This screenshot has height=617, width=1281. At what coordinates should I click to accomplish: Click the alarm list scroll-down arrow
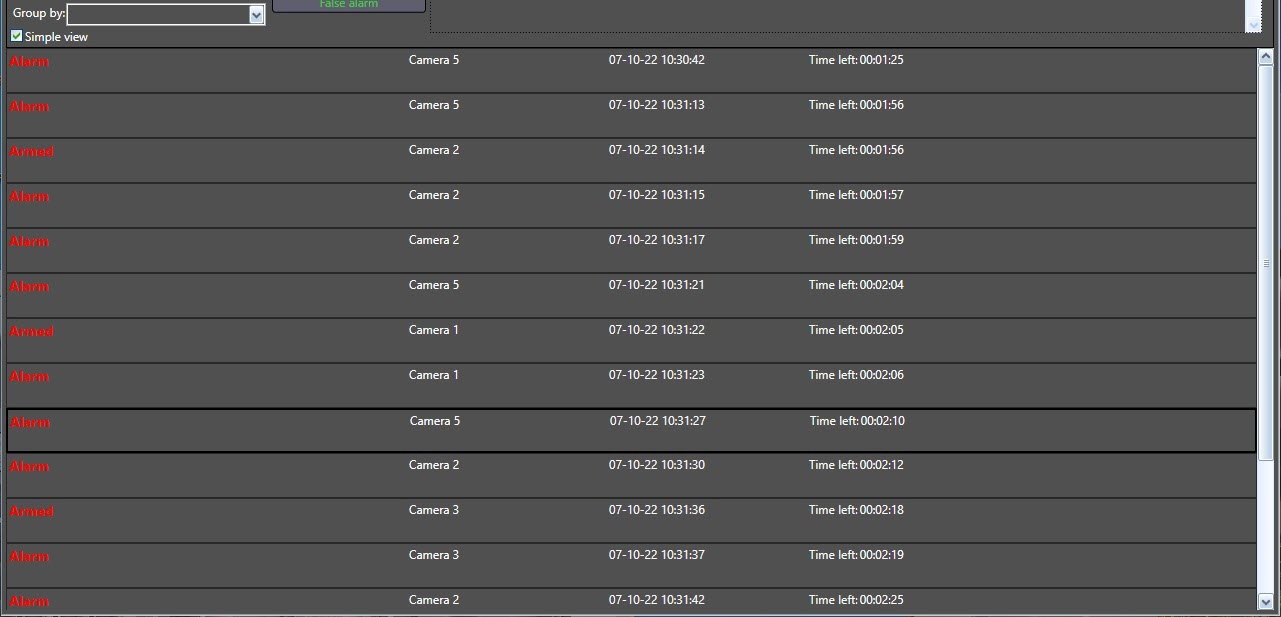pos(1265,601)
